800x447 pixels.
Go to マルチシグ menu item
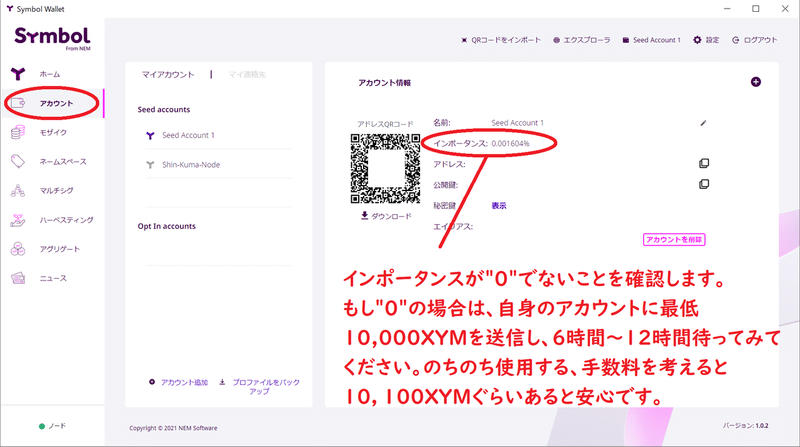coord(57,191)
